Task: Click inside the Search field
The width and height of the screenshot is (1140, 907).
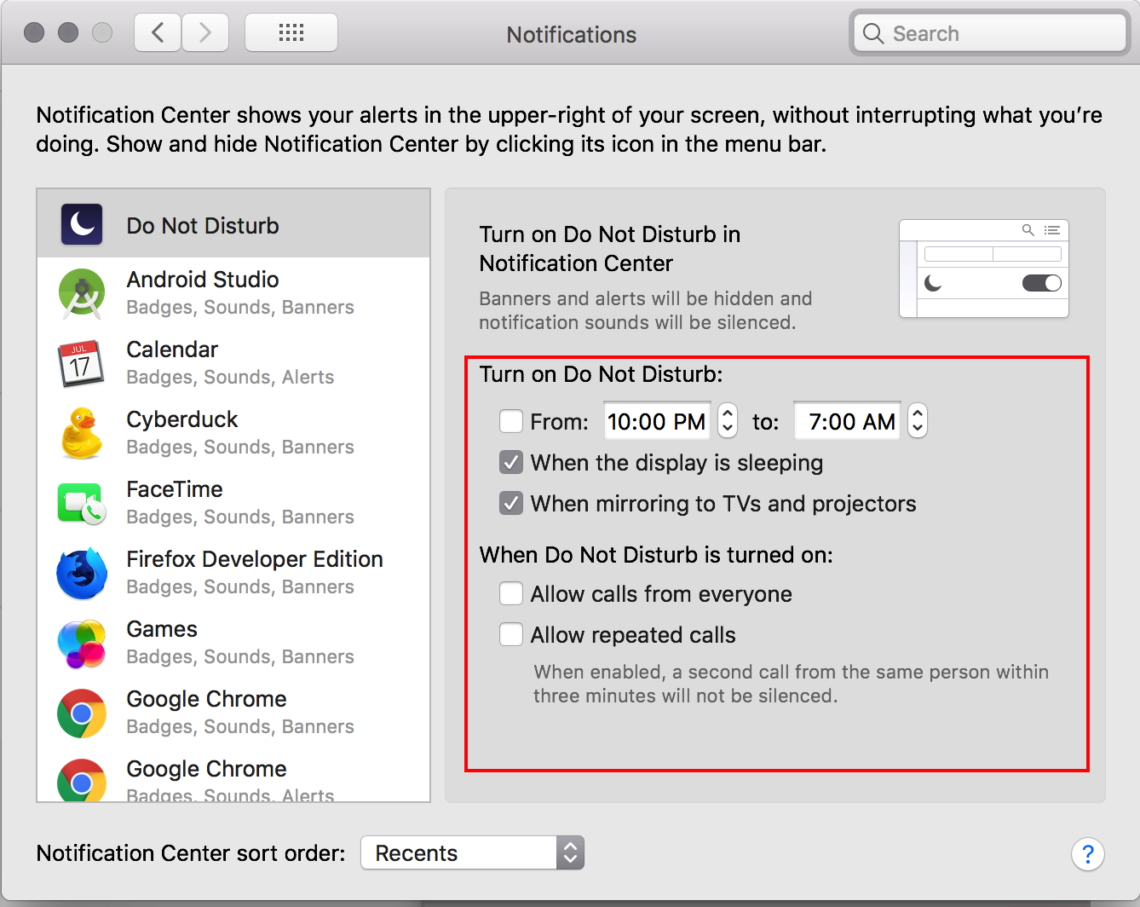Action: (960, 33)
